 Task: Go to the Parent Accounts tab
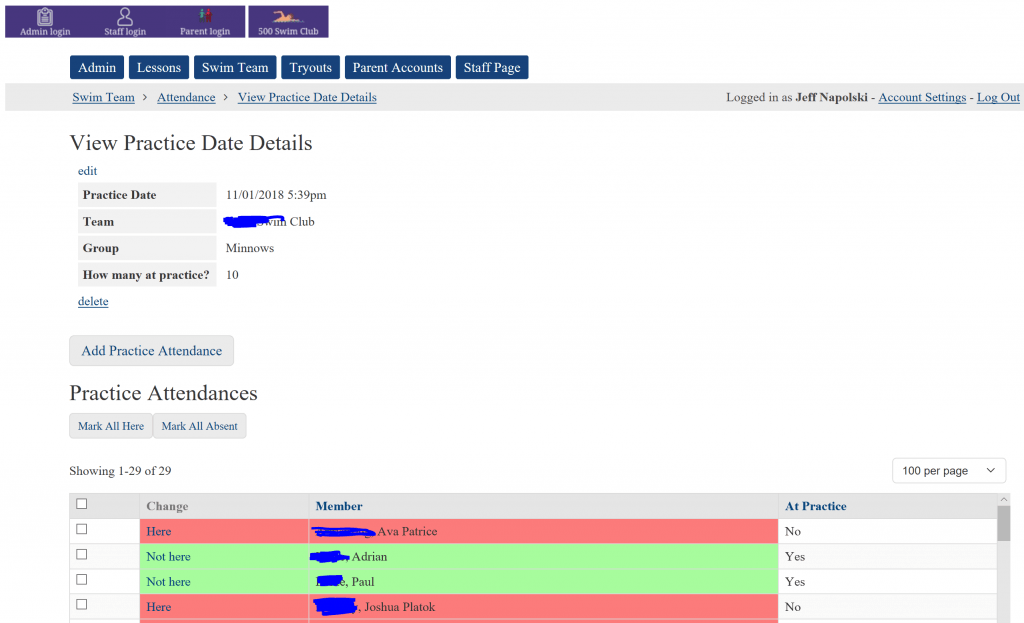(x=397, y=67)
